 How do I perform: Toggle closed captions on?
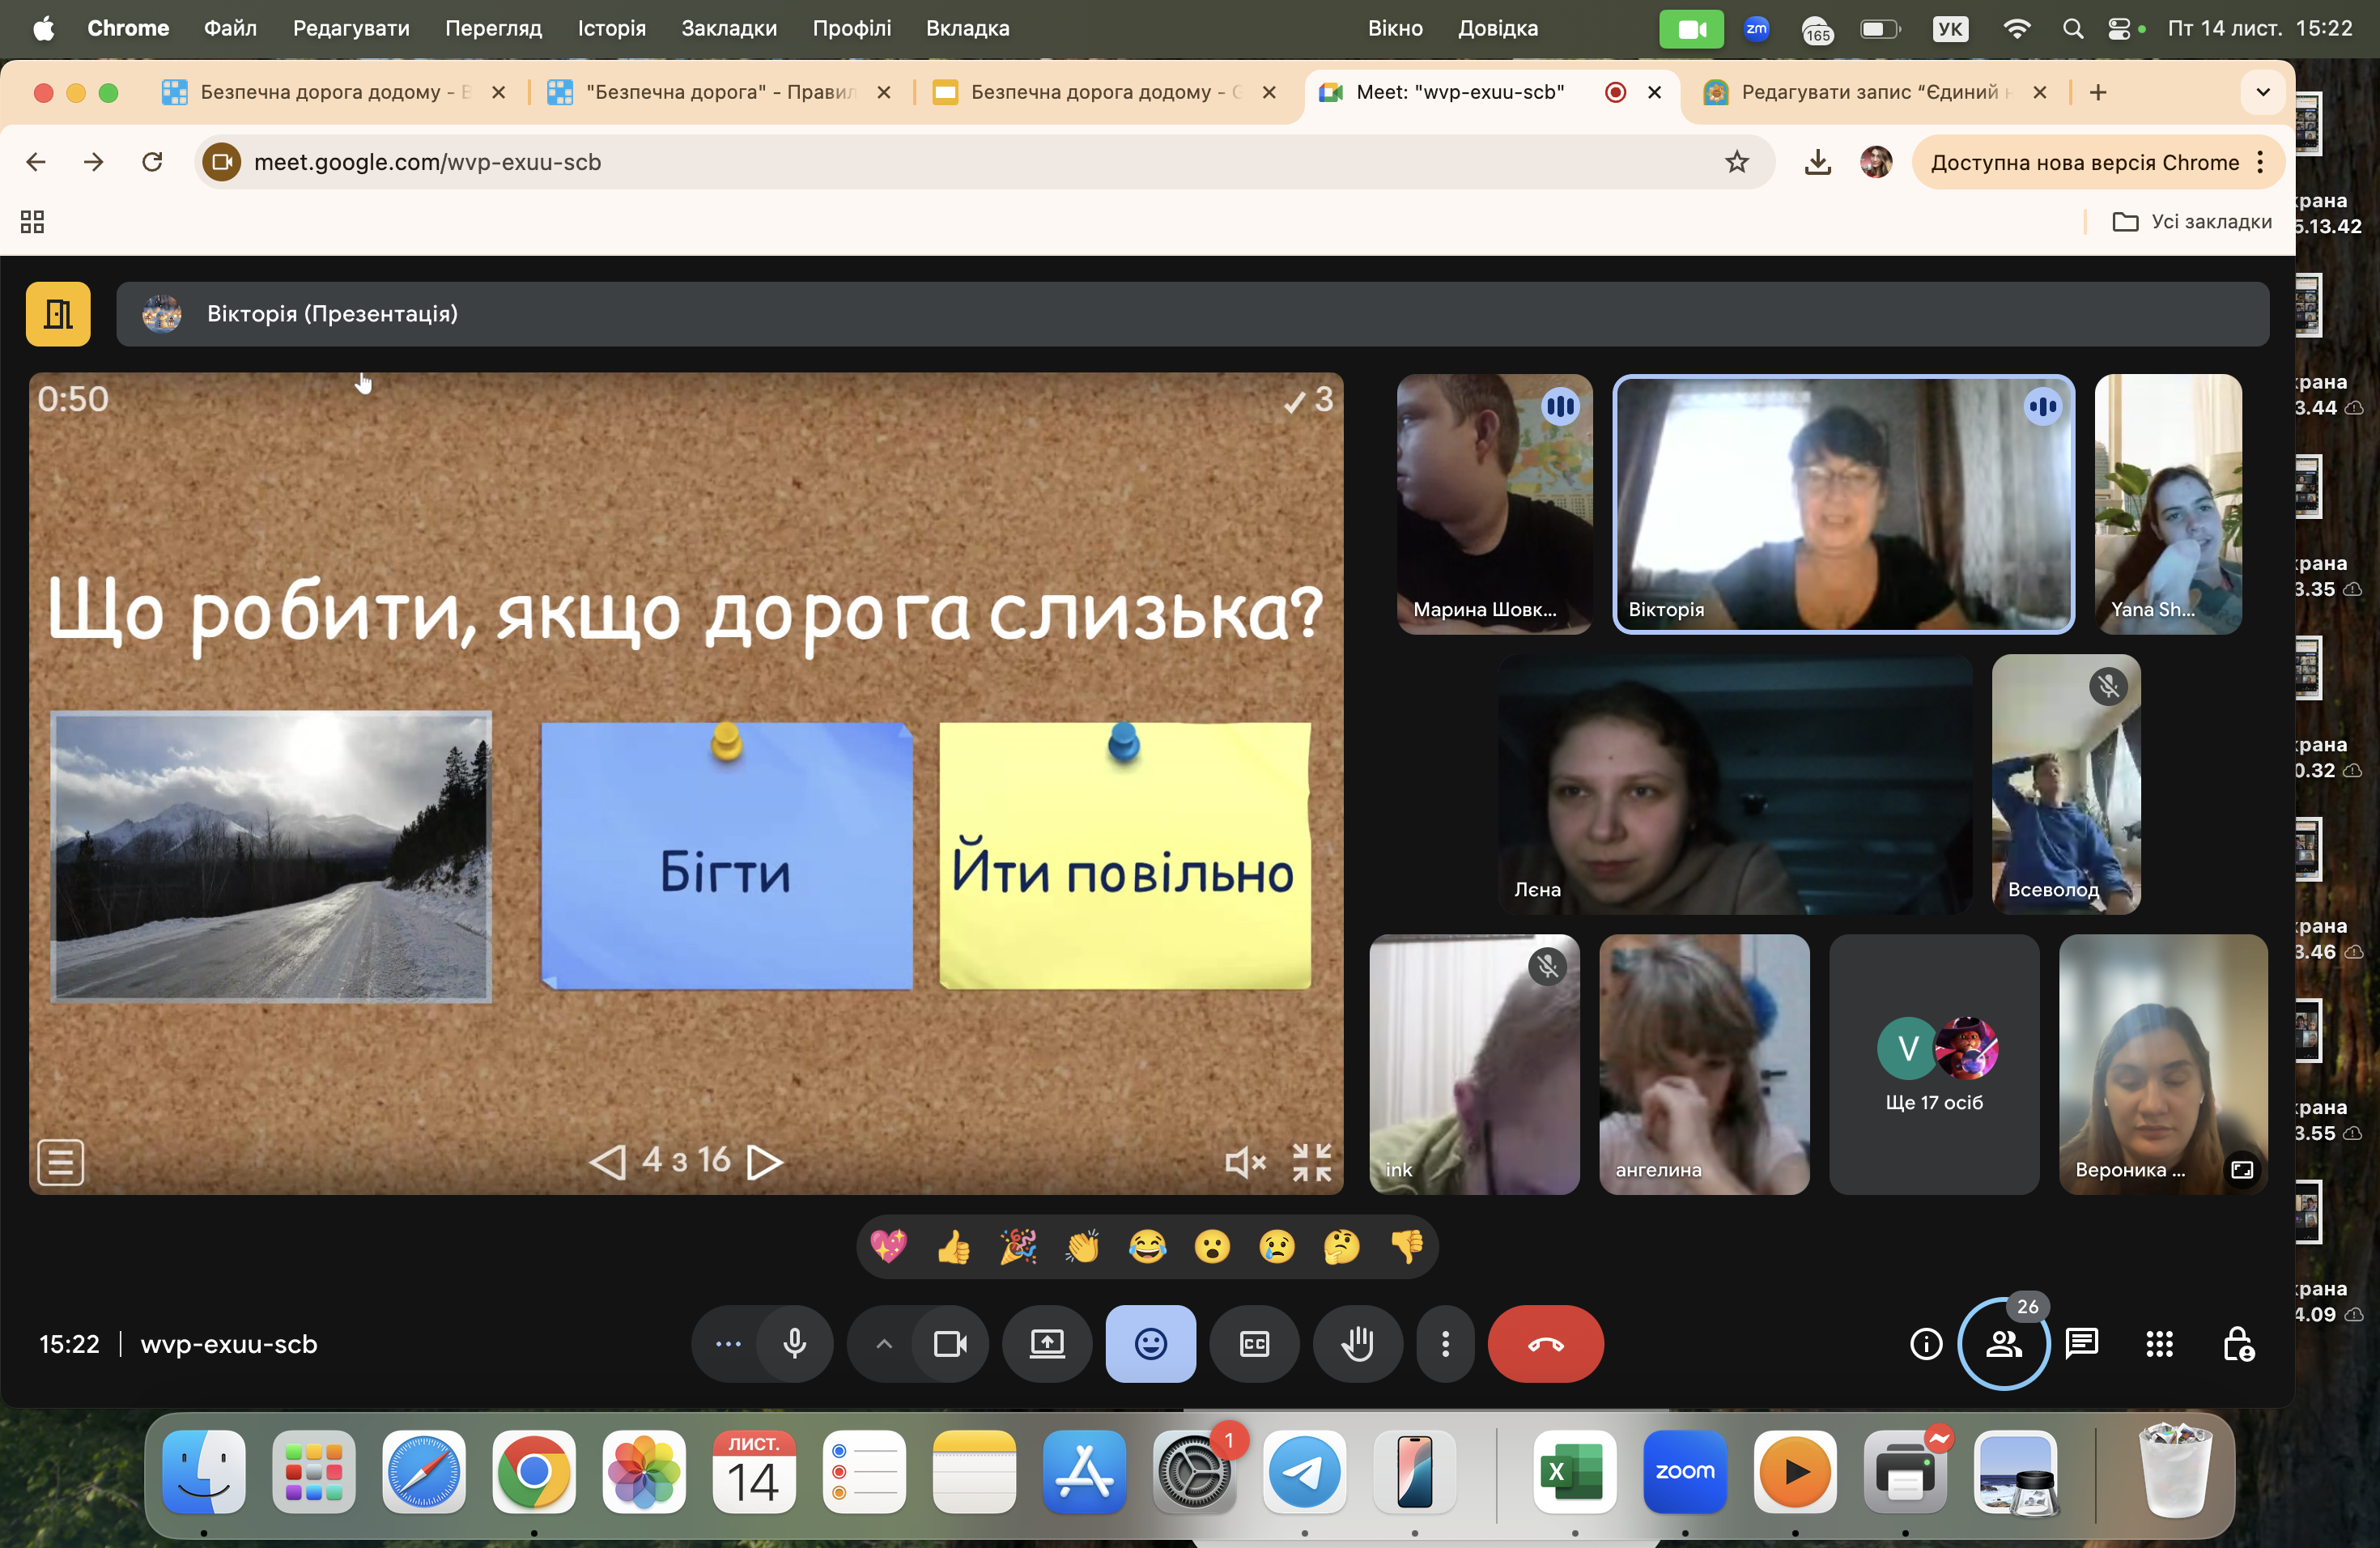1254,1344
